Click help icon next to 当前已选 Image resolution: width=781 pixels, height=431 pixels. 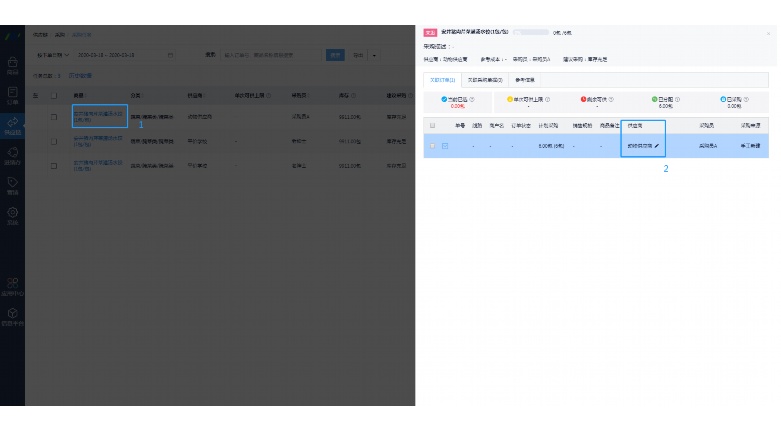(x=472, y=99)
